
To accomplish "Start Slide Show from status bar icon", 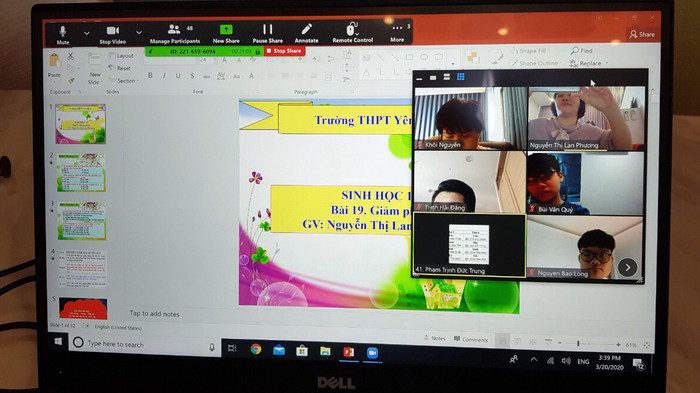I will point(548,343).
